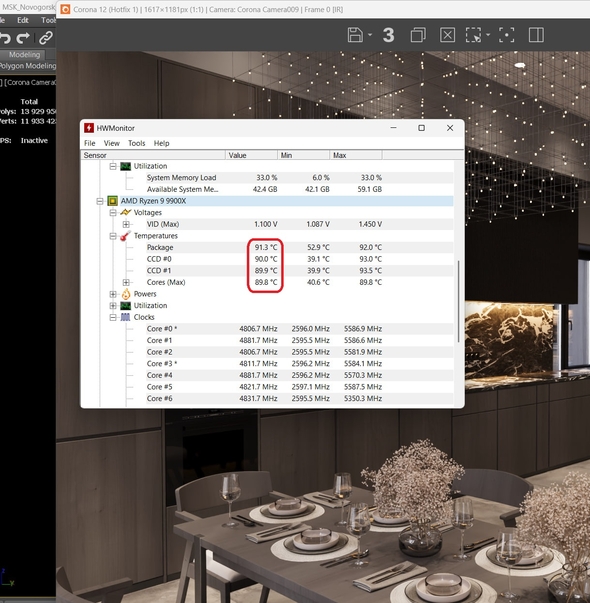This screenshot has width=590, height=603.
Task: Click the copy to clipboard icon
Action: click(418, 35)
